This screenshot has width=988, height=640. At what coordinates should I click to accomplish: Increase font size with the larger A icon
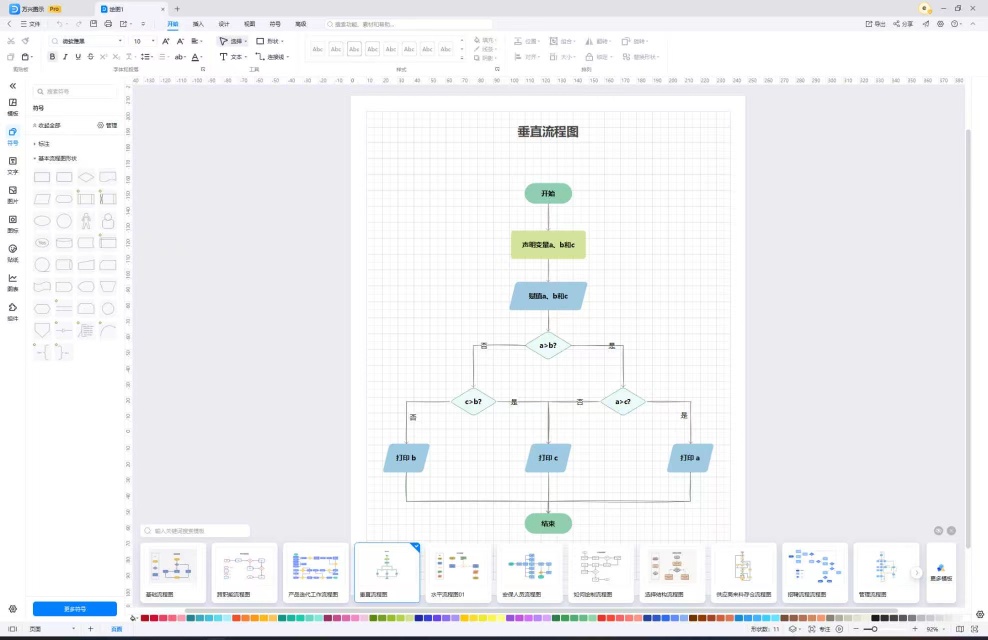tap(166, 41)
